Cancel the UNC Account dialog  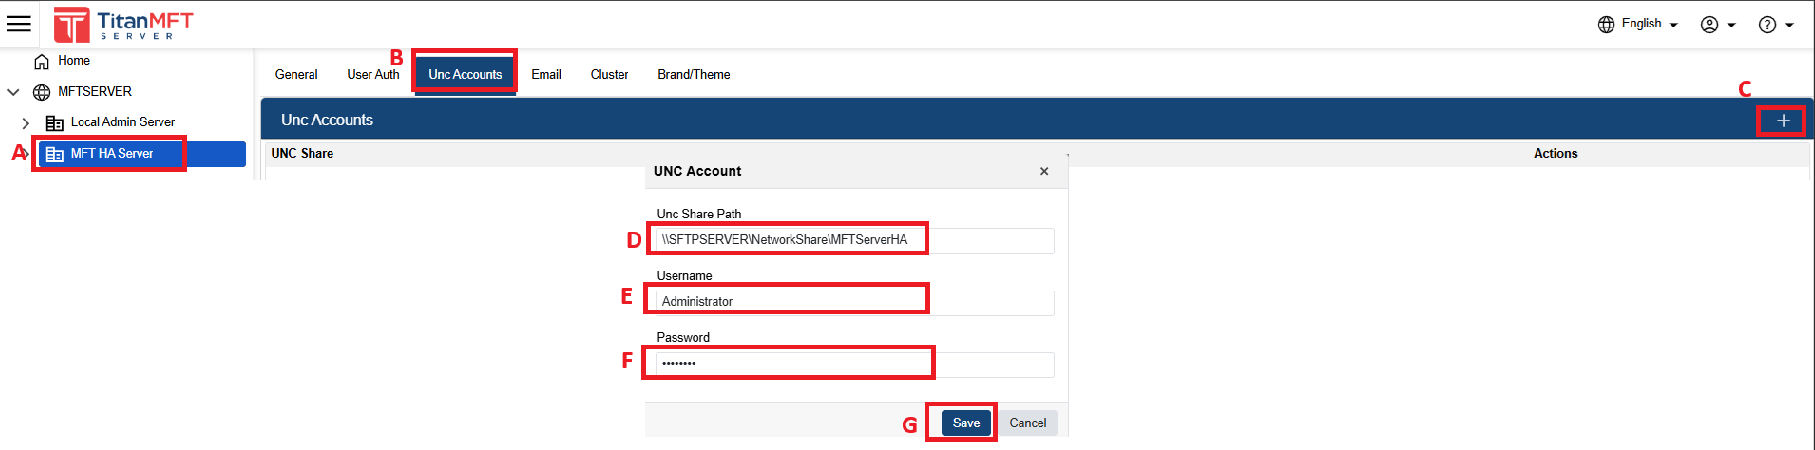point(1027,423)
